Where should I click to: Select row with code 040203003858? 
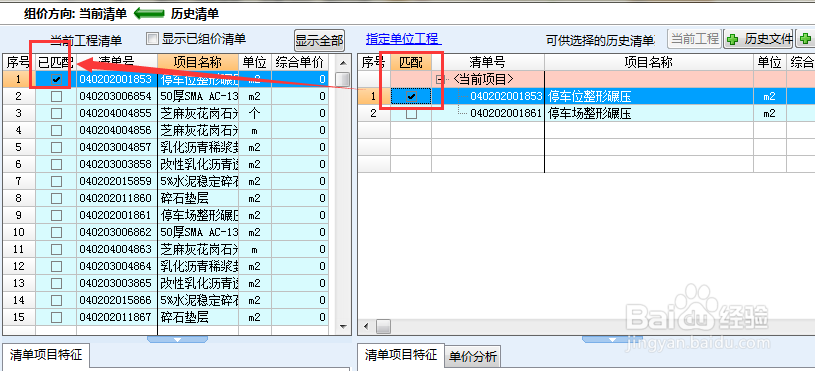point(166,164)
